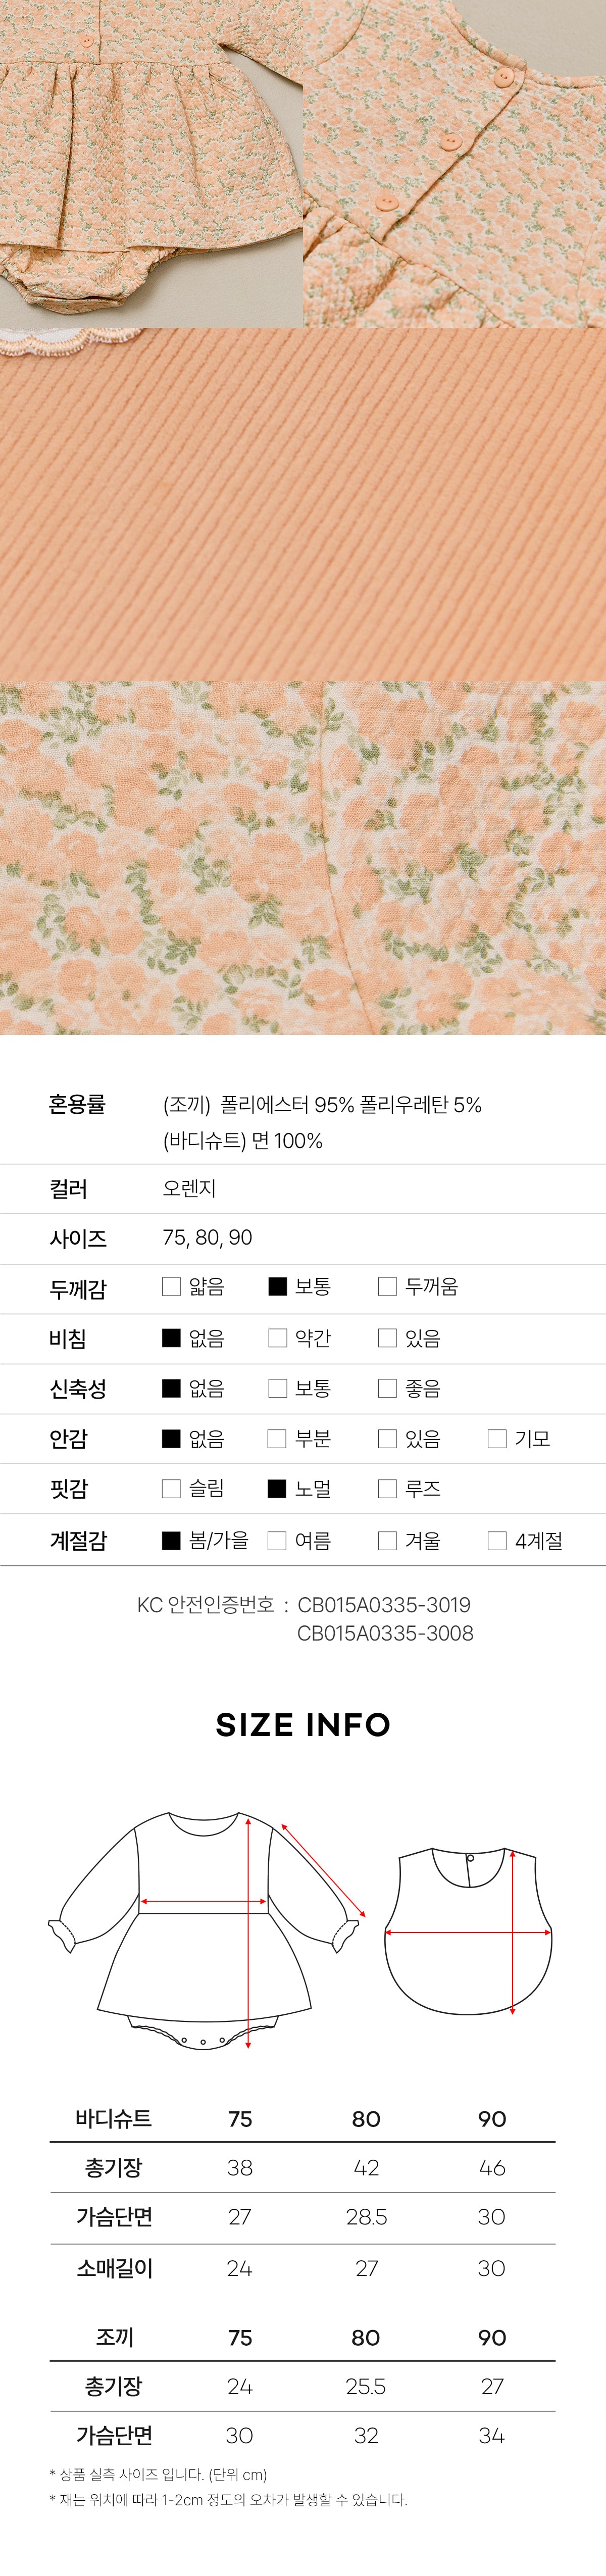Click the SIZE INFO heading

[x=303, y=1725]
